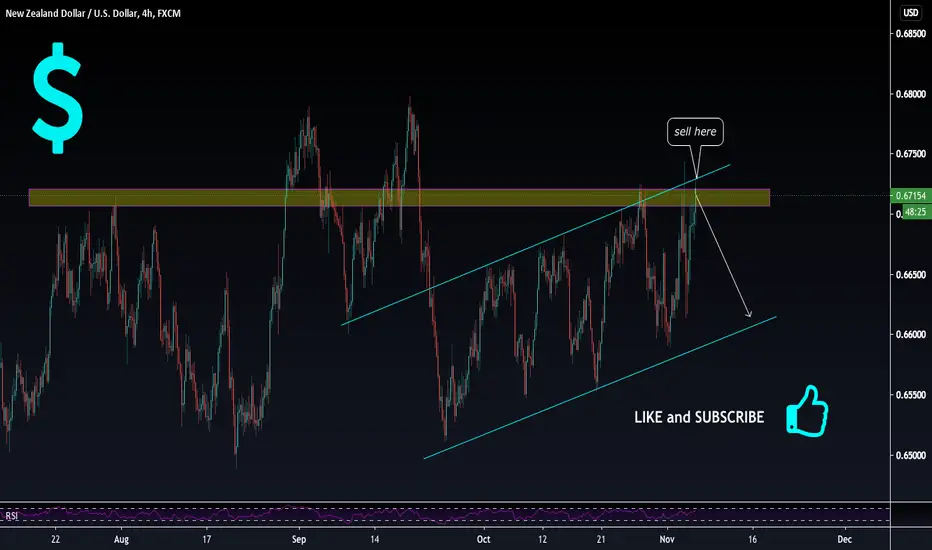Screen dimensions: 932x550
Task: Click the RSI indicator label
Action: pyautogui.click(x=12, y=516)
